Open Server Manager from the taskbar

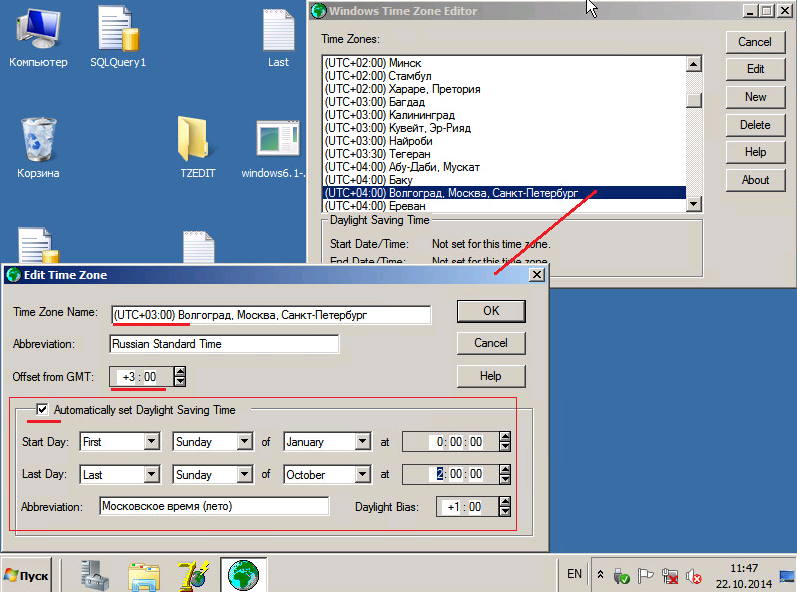95,576
